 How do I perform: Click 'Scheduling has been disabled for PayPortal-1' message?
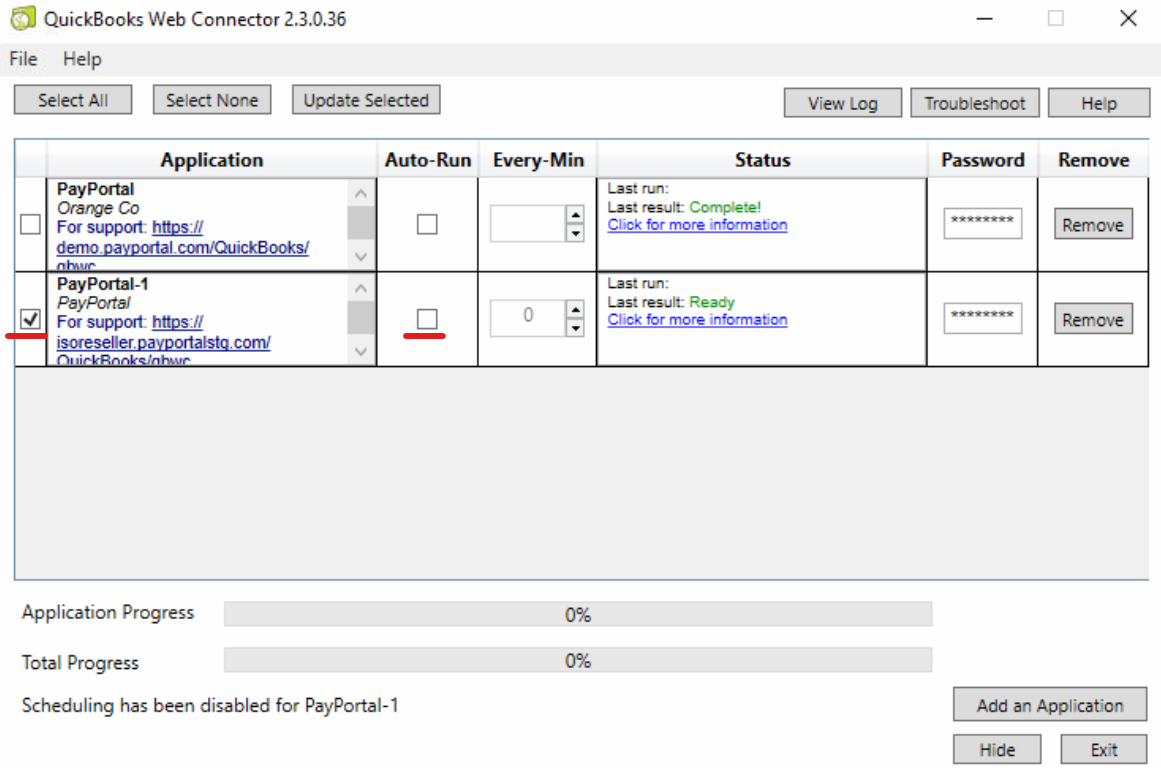pyautogui.click(x=210, y=705)
